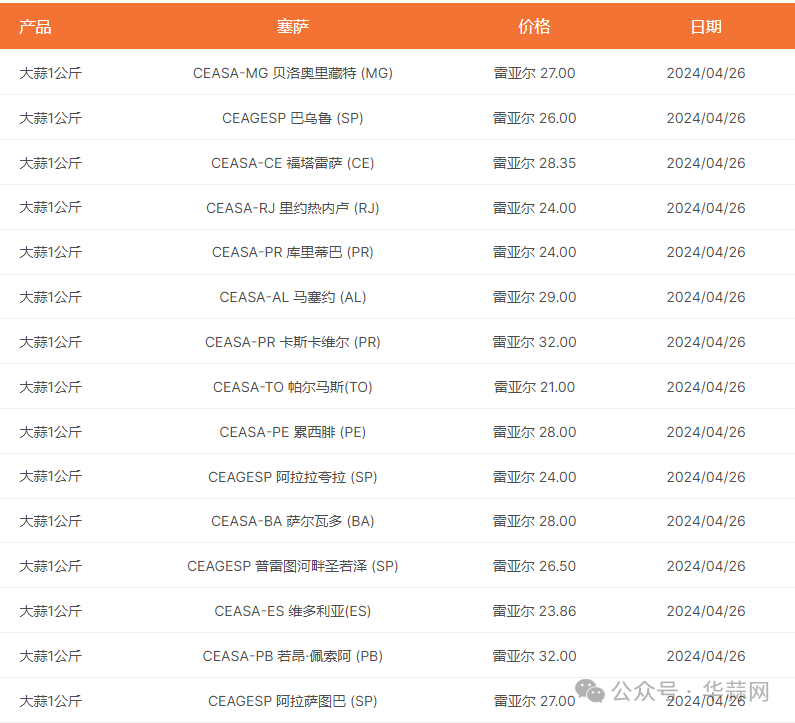Click CEASA-PR 库里蒂巴 (PR) market name
This screenshot has width=795, height=723.
pyautogui.click(x=292, y=252)
